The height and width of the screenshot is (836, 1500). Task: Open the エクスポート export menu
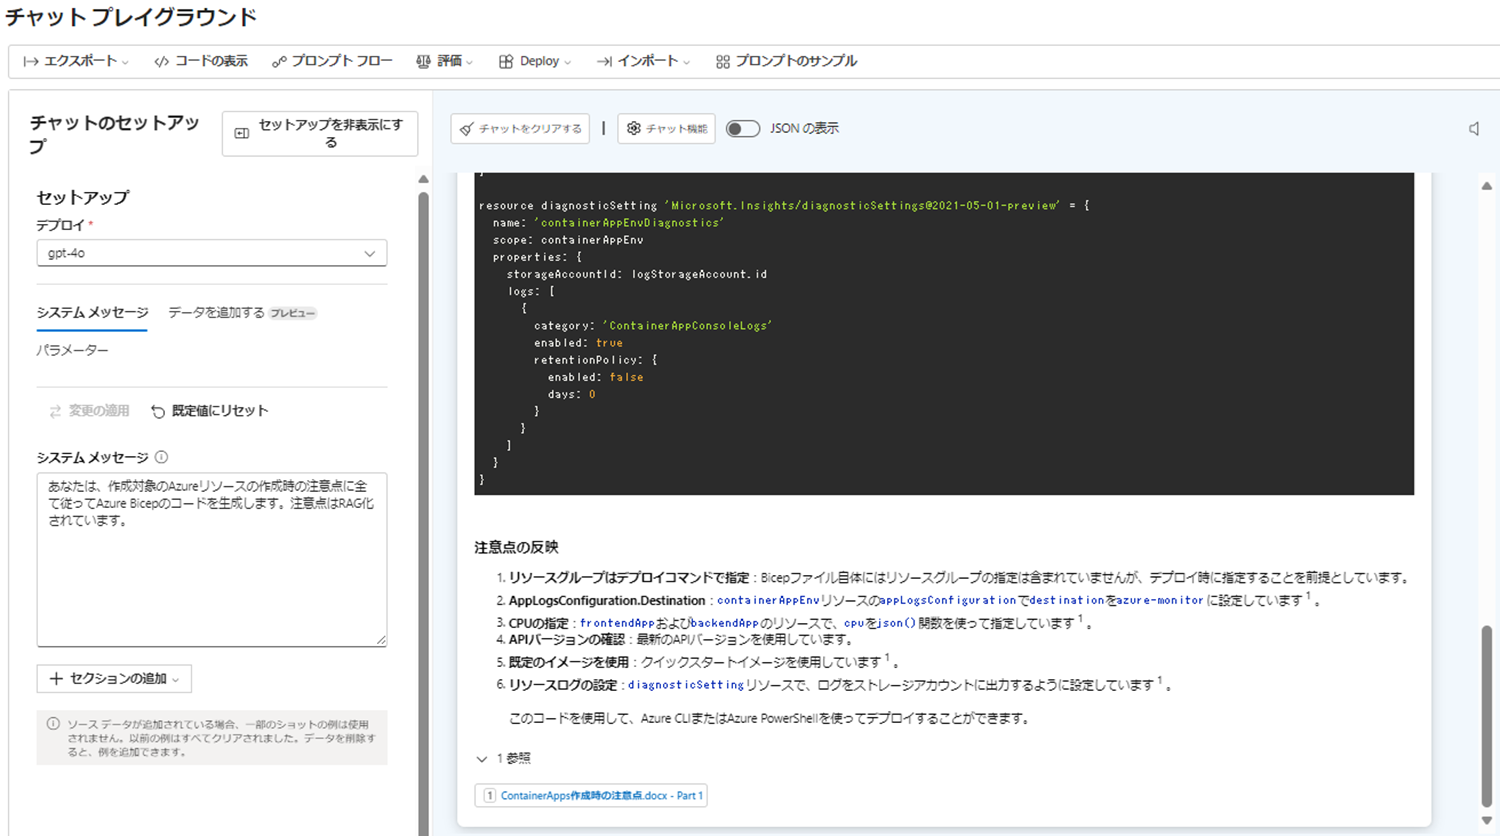[76, 61]
